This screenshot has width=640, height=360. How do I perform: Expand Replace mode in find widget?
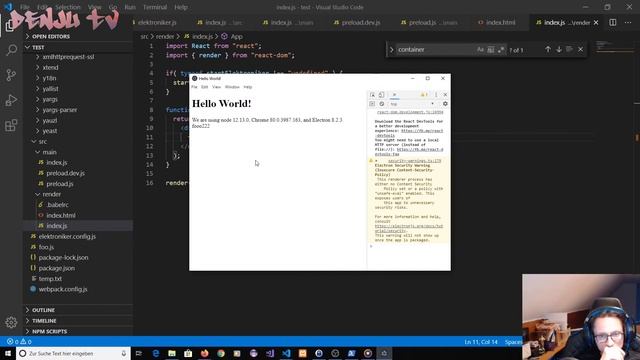391,50
